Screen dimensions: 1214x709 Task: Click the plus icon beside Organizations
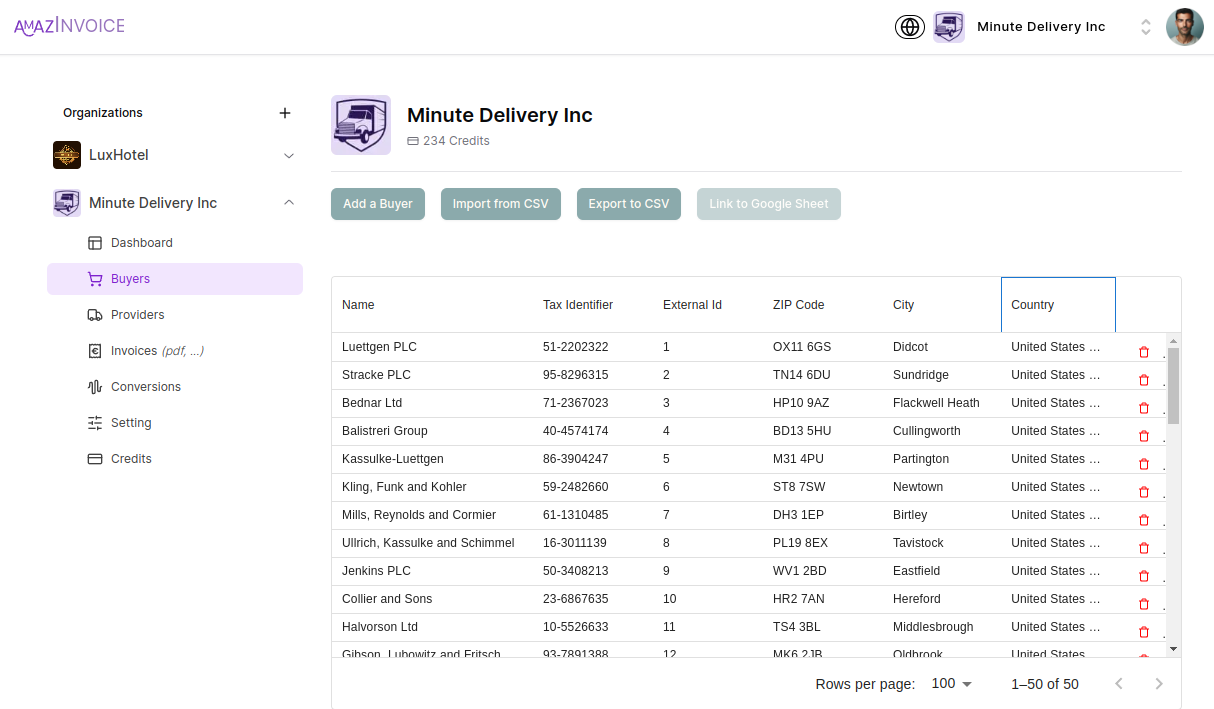(x=285, y=113)
